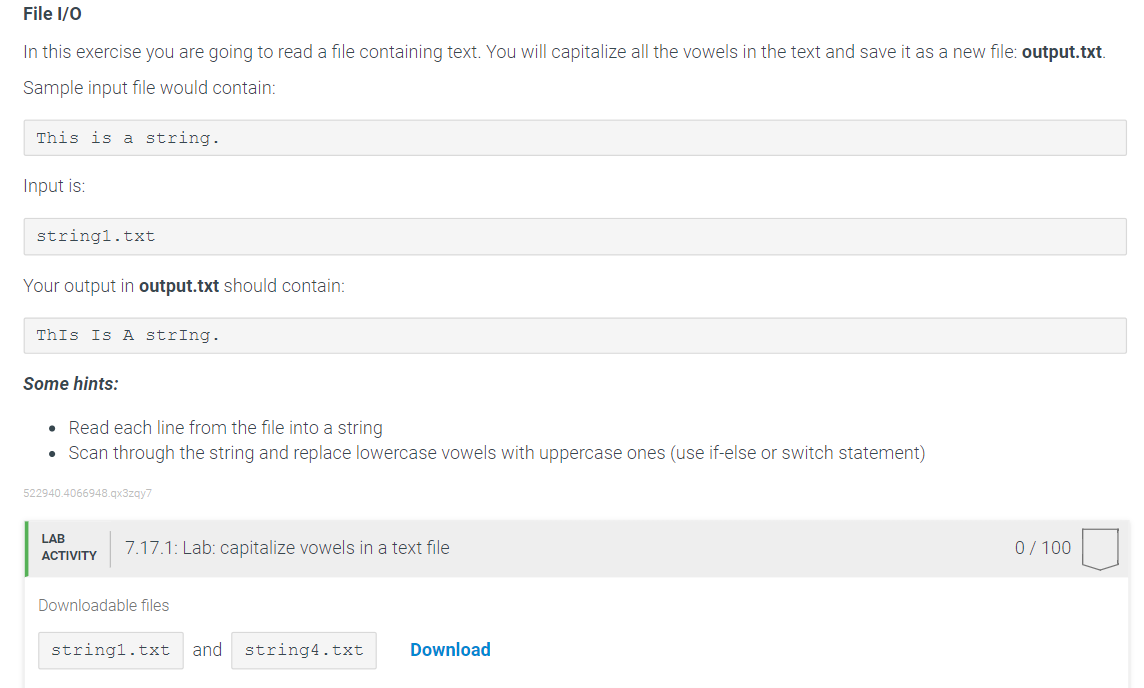The width and height of the screenshot is (1144, 688).
Task: Click bold output.txt in 'Your output in' line
Action: click(x=179, y=286)
